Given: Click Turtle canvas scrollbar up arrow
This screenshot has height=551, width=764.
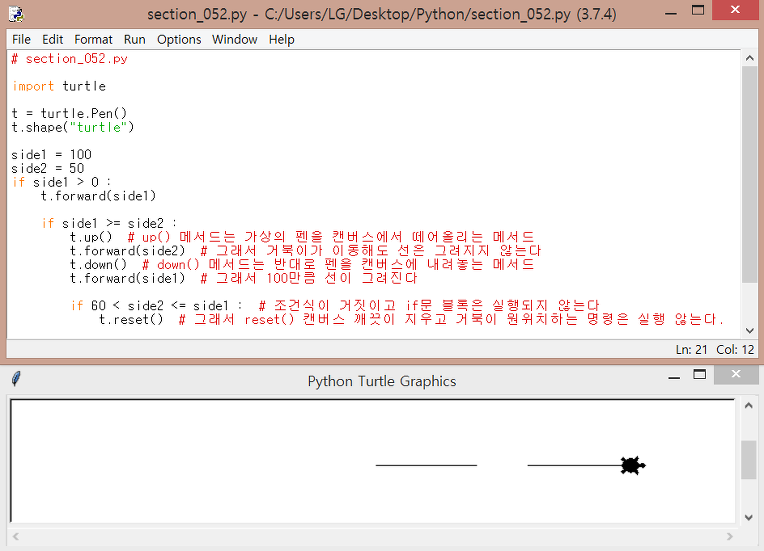Looking at the screenshot, I should pos(748,405).
